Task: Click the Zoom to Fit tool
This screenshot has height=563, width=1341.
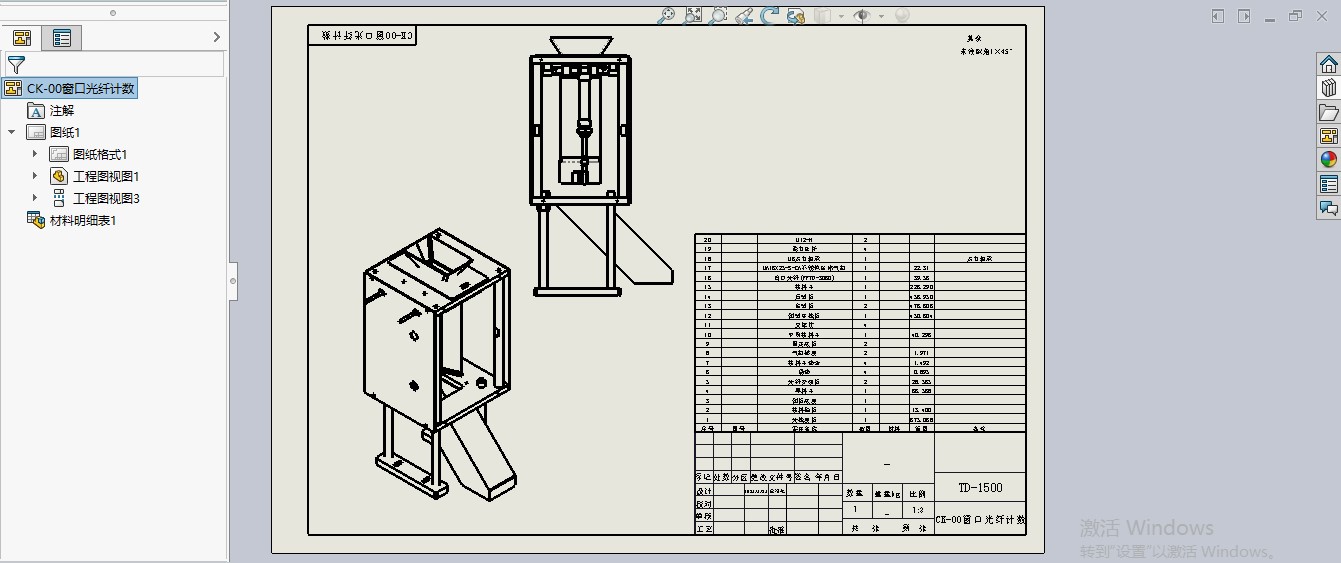Action: tap(668, 15)
